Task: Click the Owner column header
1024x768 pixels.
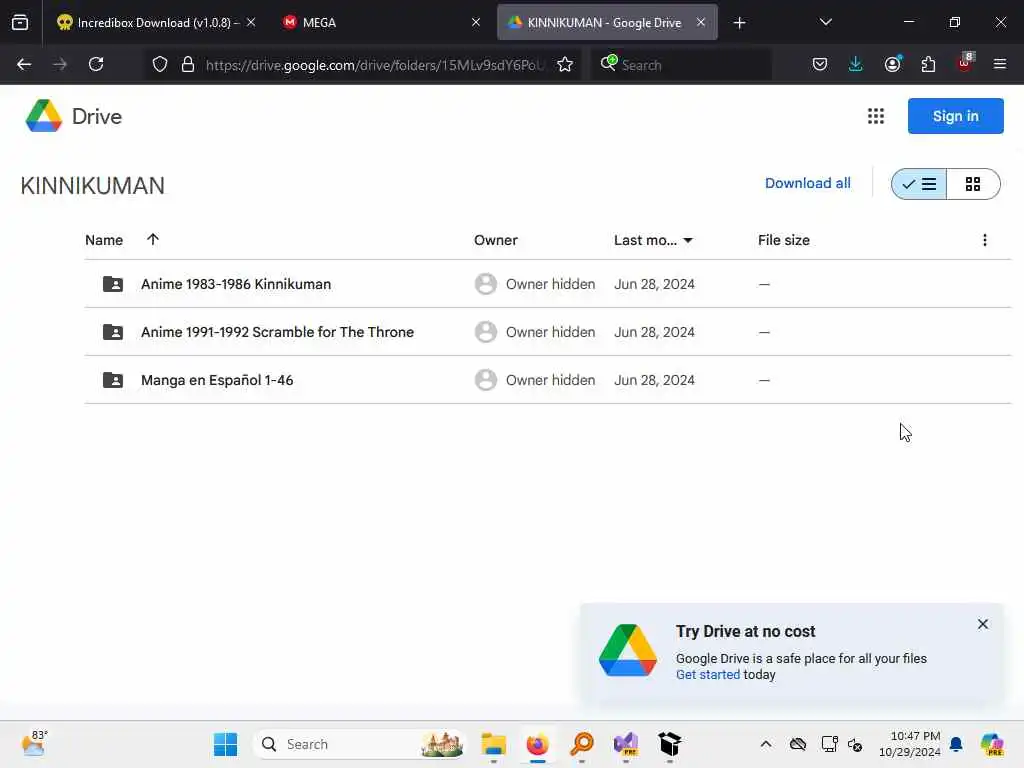Action: 496,240
